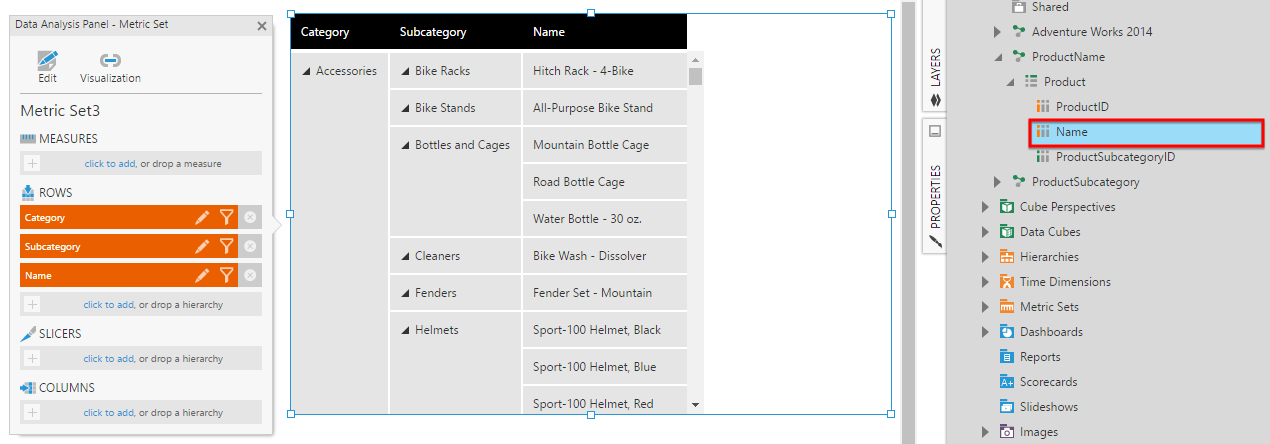This screenshot has height=444, width=1270.
Task: Remove the Name row with its X icon
Action: click(x=250, y=275)
